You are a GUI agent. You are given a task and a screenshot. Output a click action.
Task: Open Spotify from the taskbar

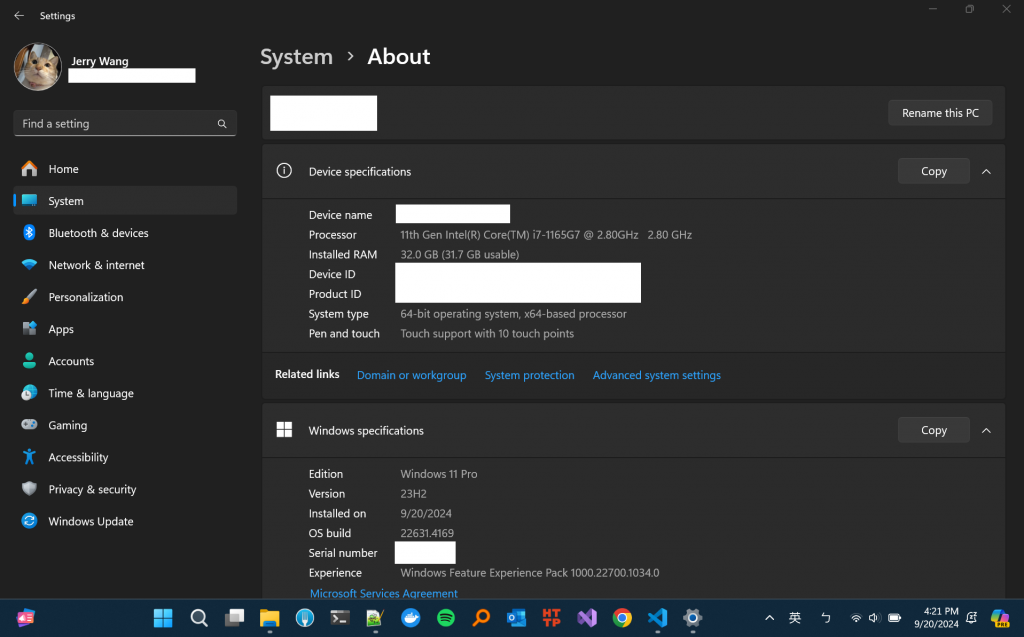click(x=446, y=617)
